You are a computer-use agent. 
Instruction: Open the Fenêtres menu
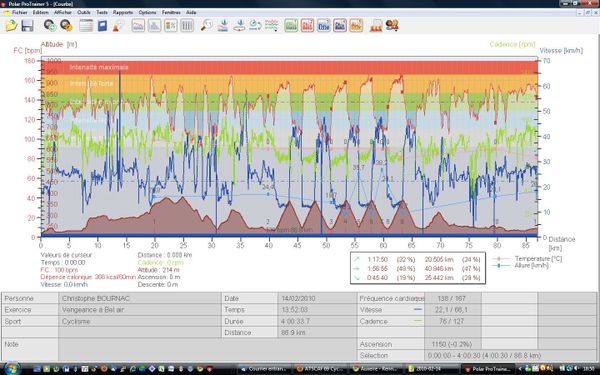(x=171, y=12)
